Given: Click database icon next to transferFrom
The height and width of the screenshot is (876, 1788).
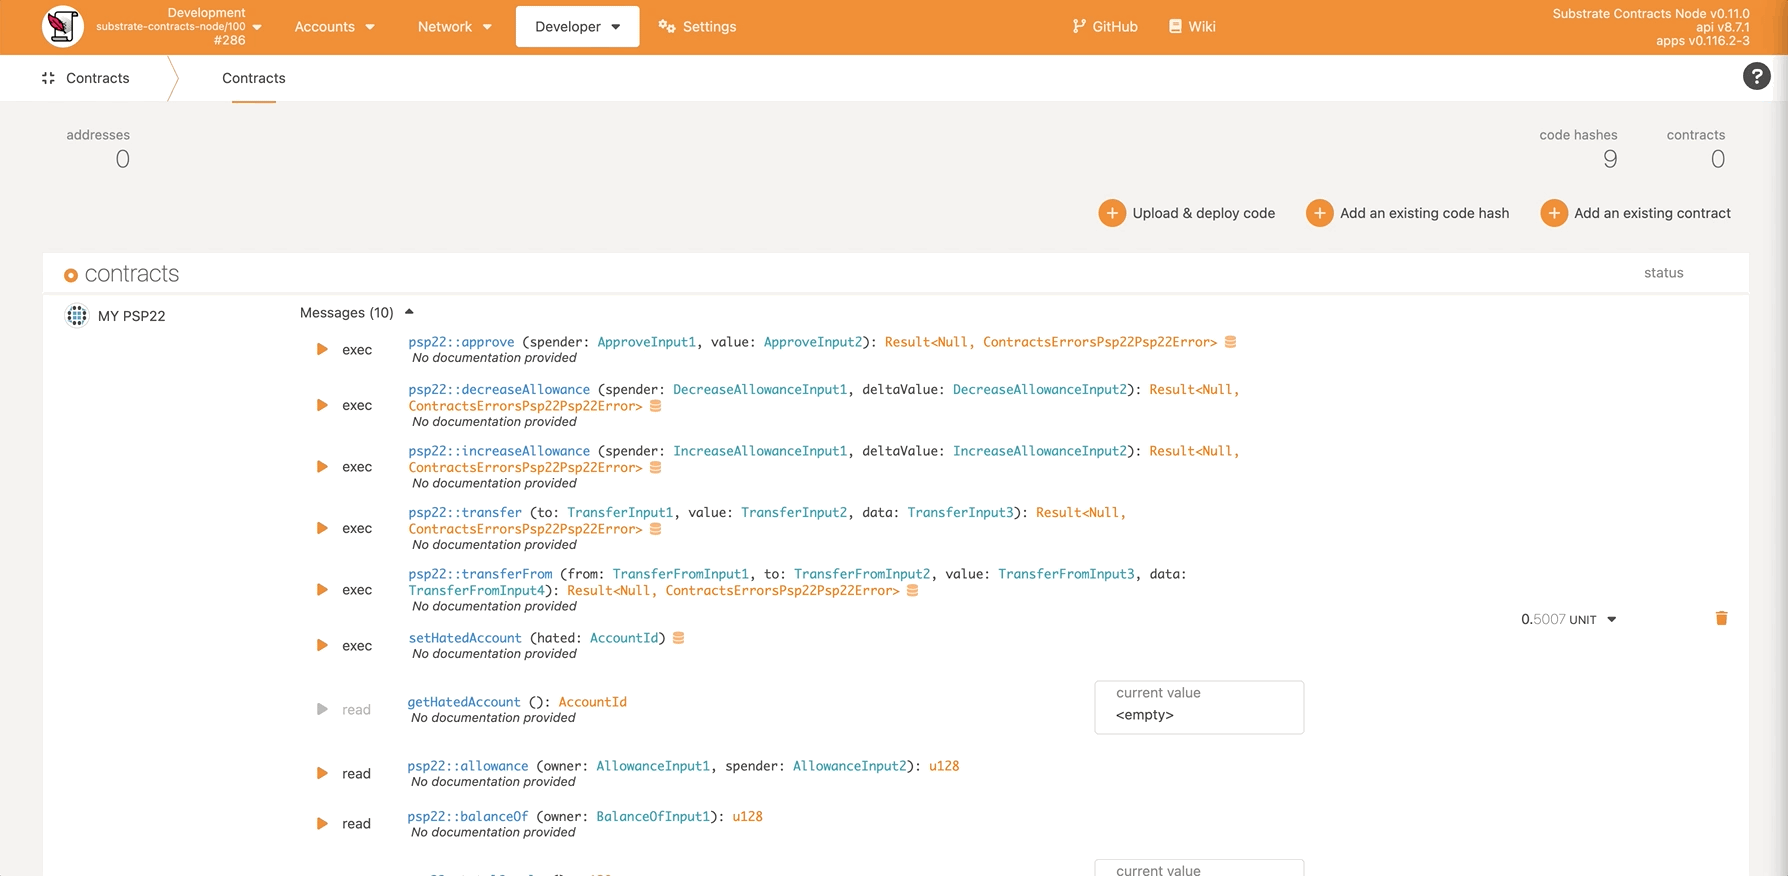Looking at the screenshot, I should coord(912,590).
